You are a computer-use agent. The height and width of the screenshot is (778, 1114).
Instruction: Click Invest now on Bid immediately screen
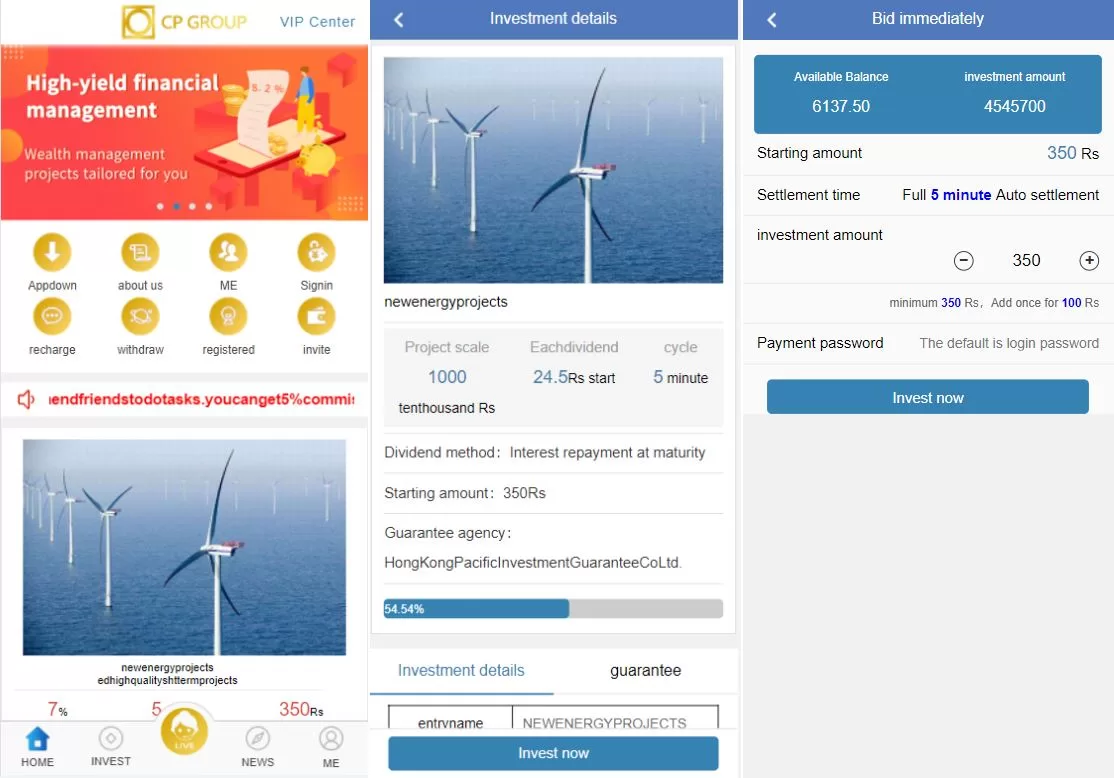pyautogui.click(x=927, y=397)
